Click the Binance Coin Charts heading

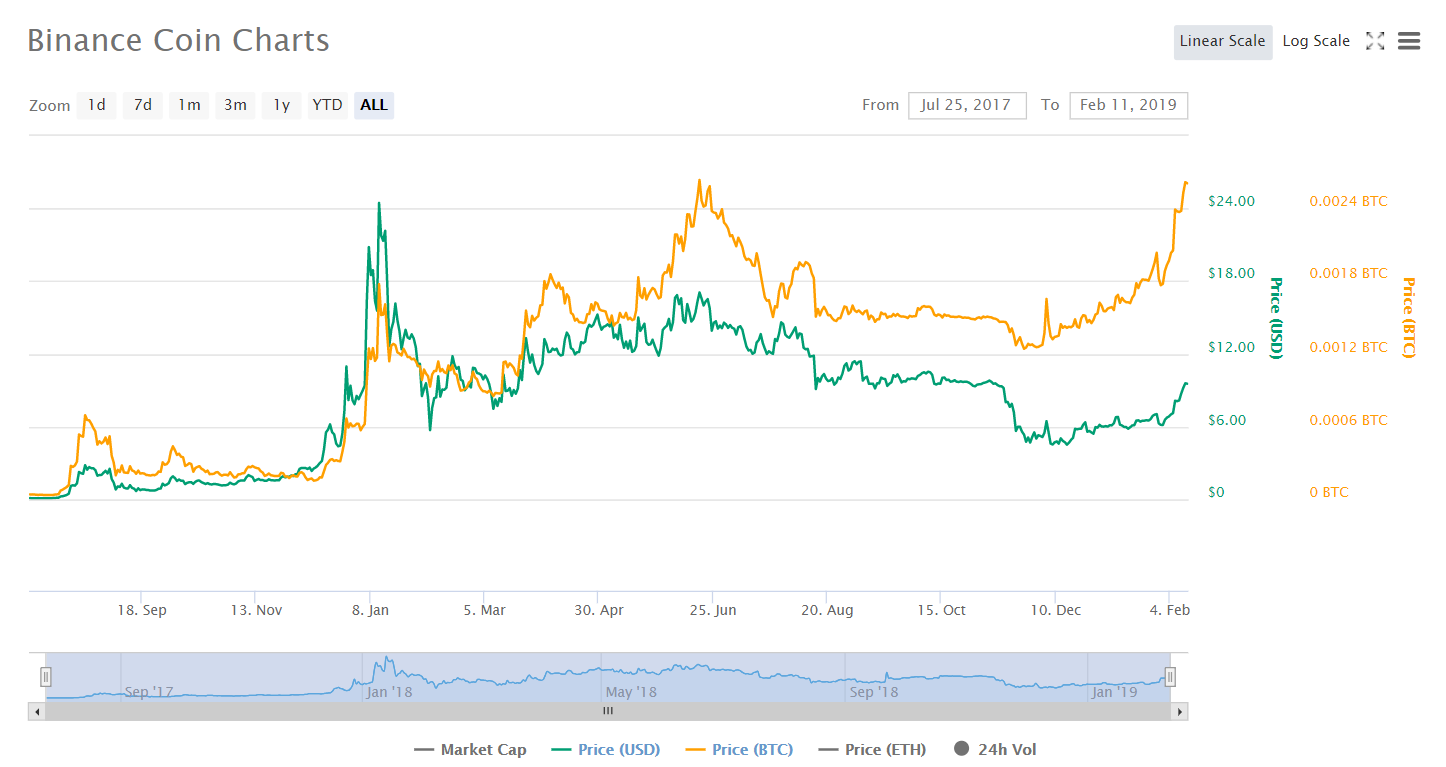click(178, 40)
